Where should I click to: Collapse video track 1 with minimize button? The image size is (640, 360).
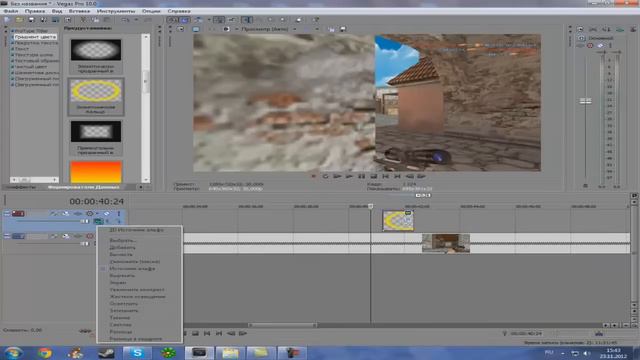point(7,213)
